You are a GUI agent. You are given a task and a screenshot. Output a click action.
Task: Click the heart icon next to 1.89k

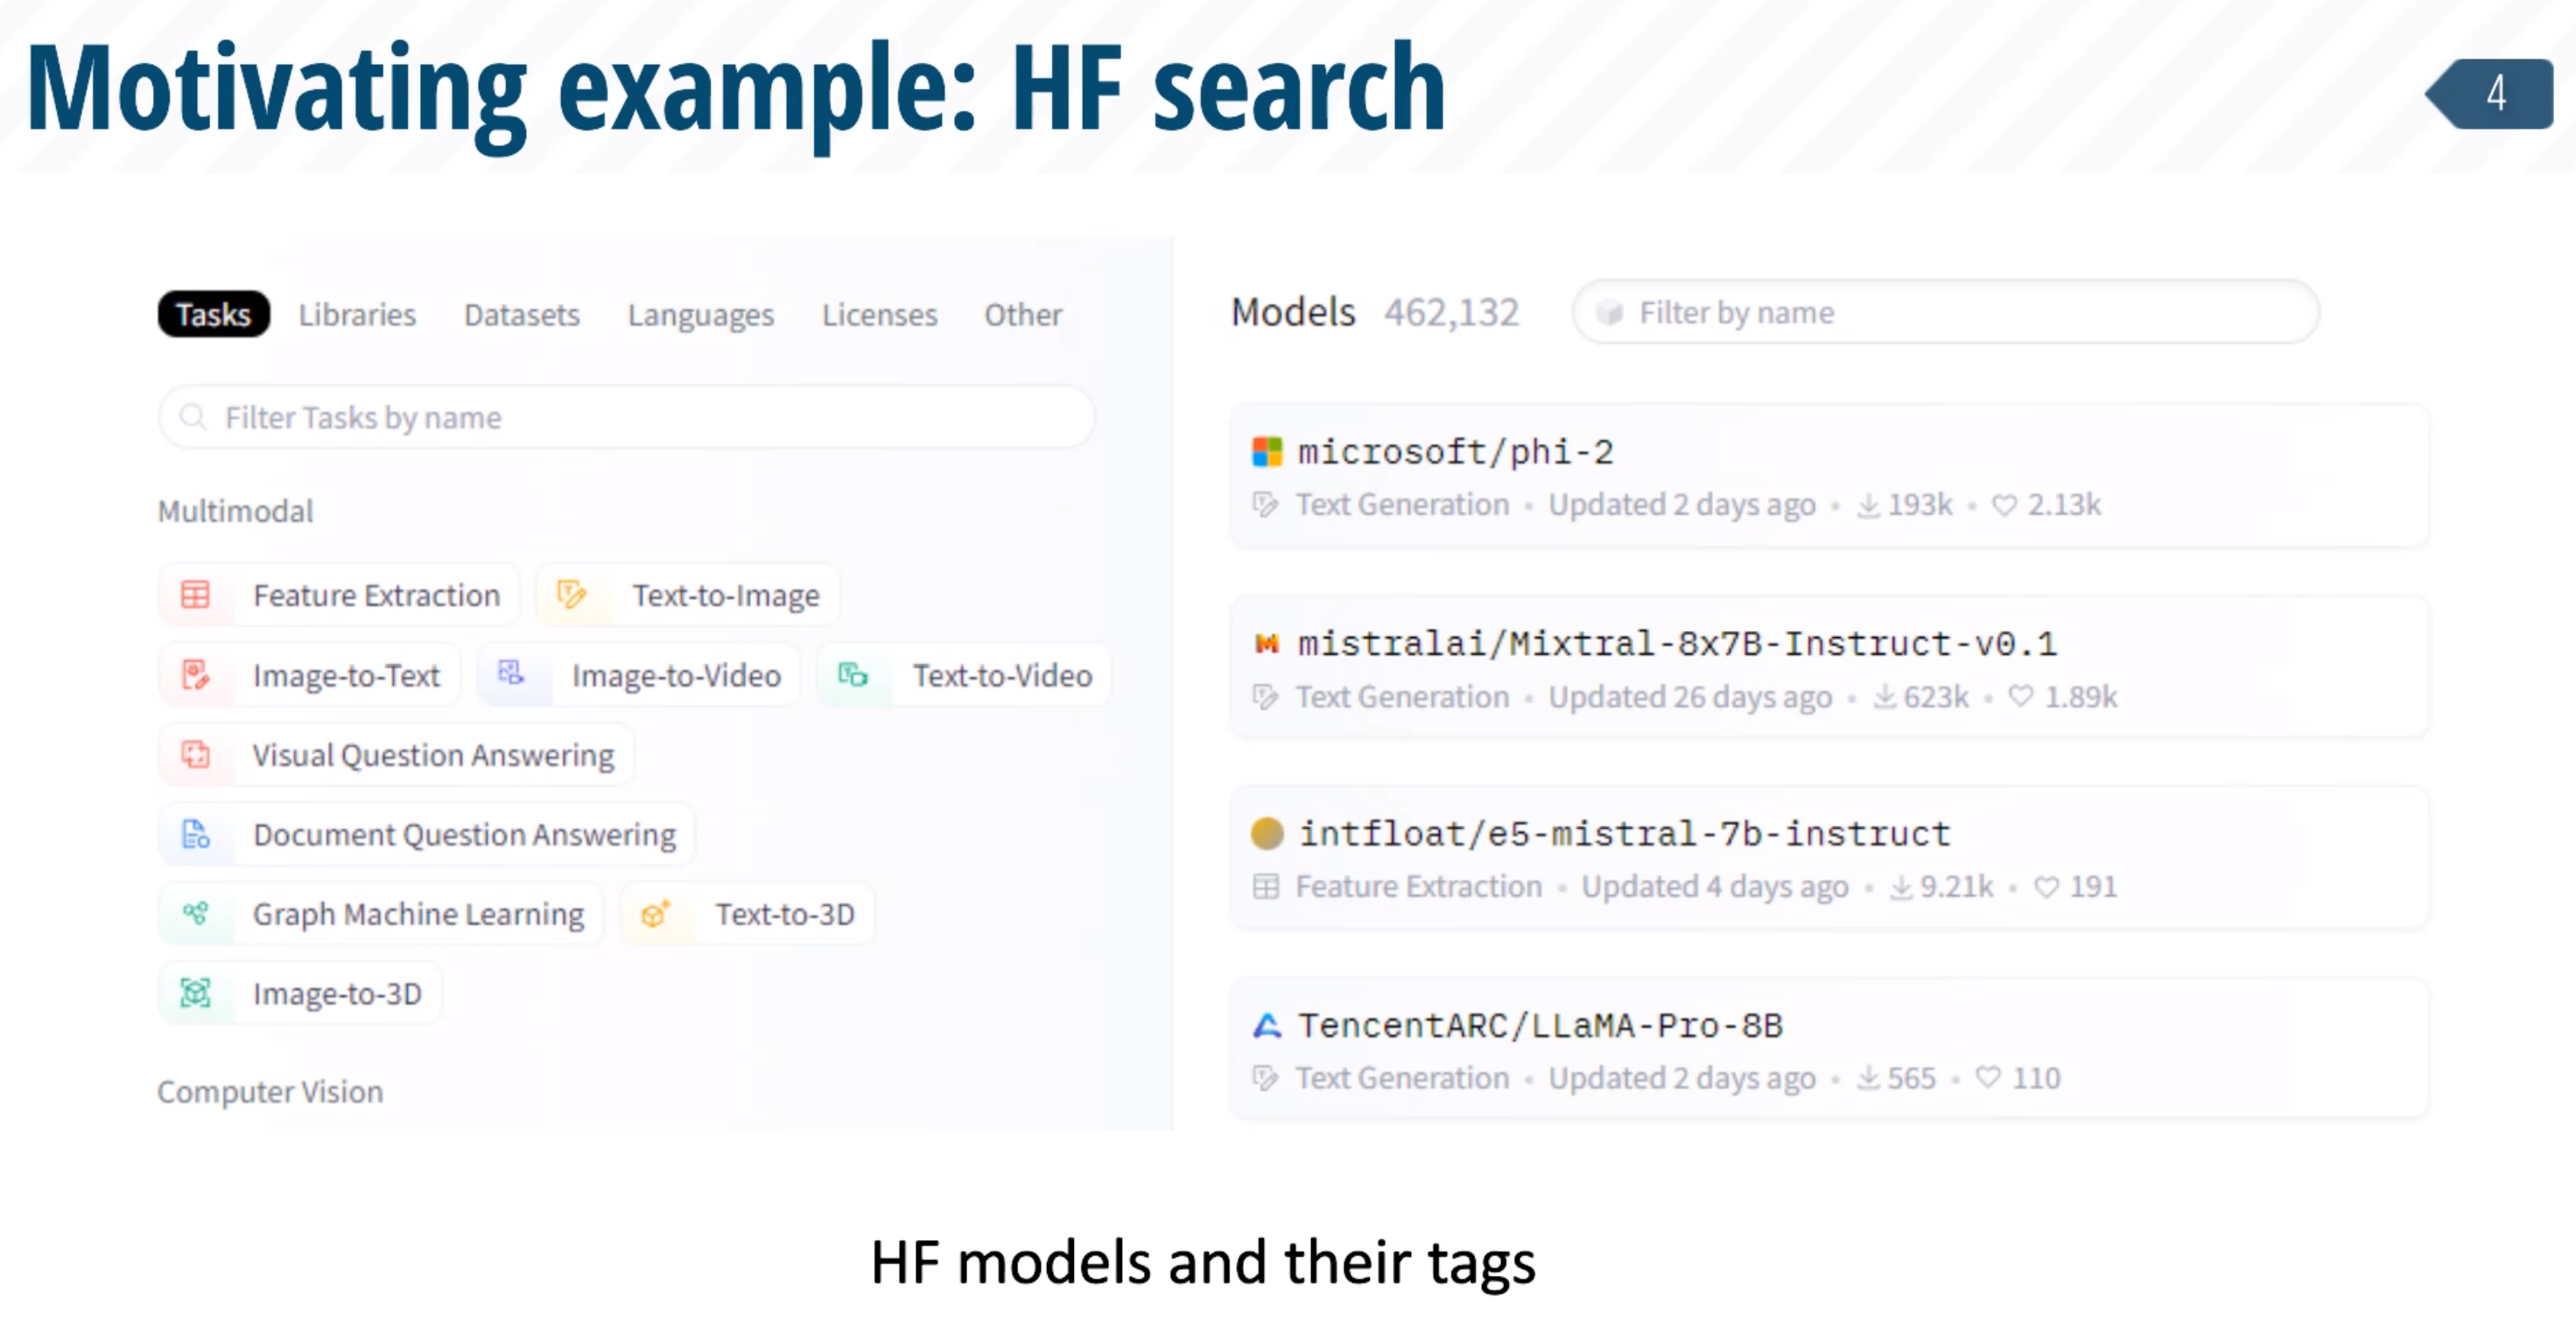pyautogui.click(x=2021, y=696)
